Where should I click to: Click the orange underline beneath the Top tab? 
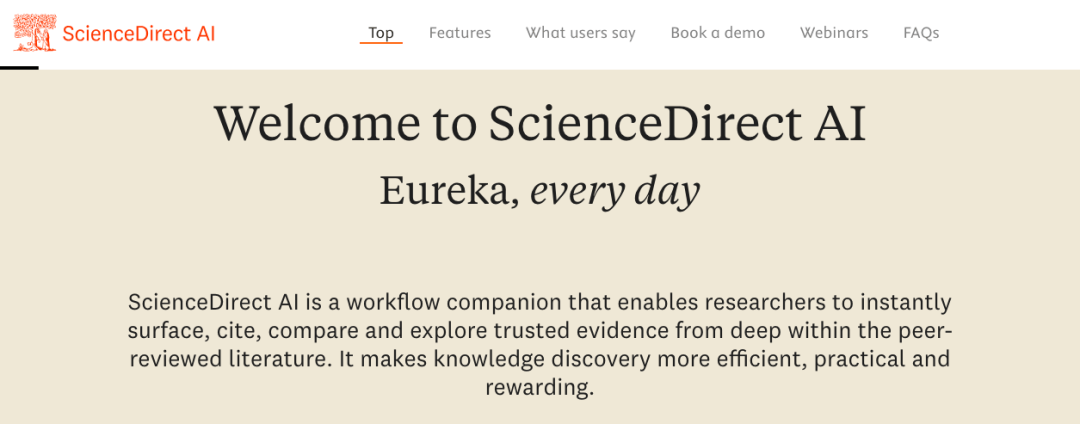tap(381, 44)
